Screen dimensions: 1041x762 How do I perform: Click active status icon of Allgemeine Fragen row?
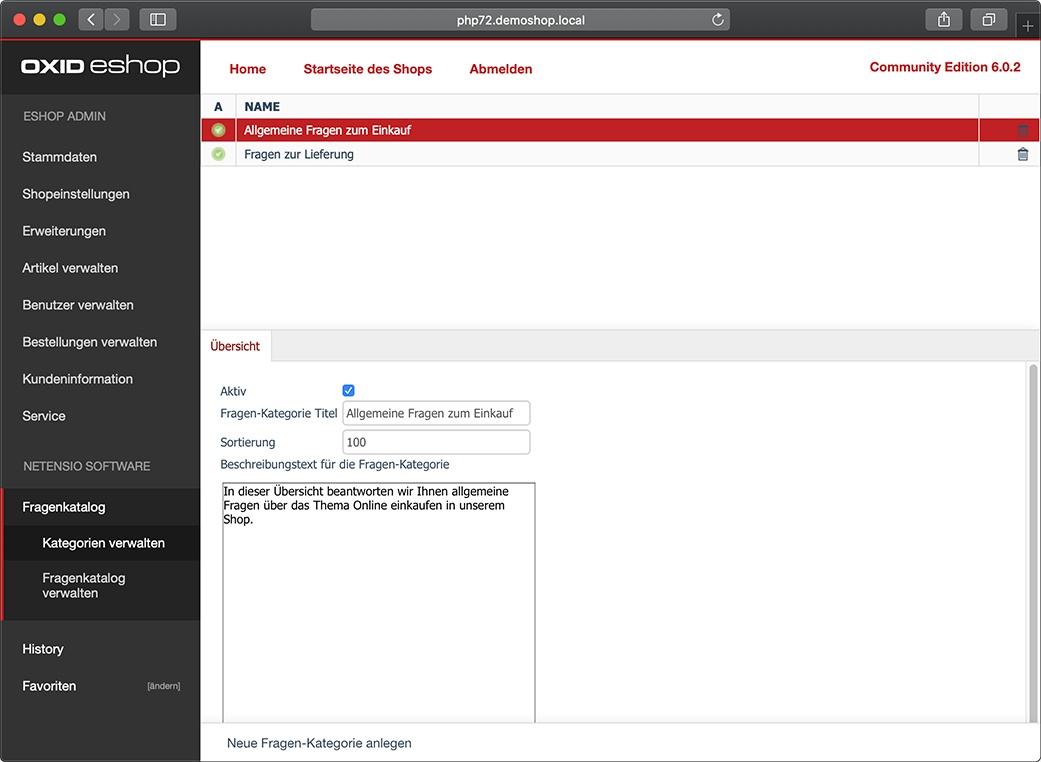coord(218,130)
